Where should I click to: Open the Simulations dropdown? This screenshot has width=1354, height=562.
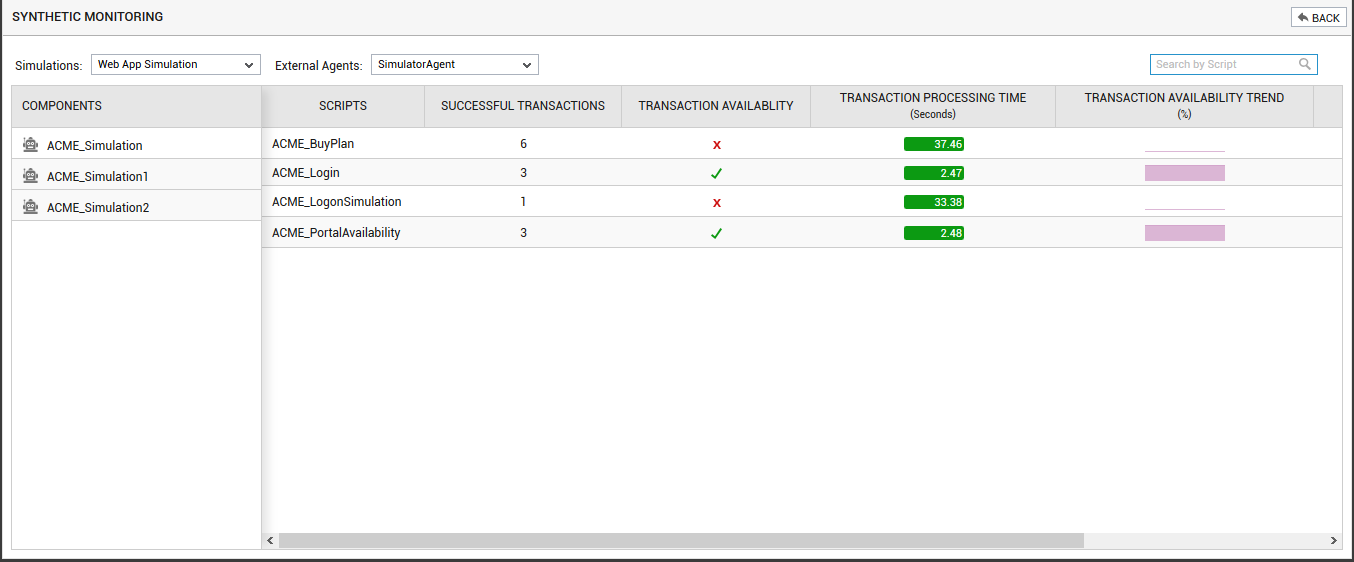[176, 64]
